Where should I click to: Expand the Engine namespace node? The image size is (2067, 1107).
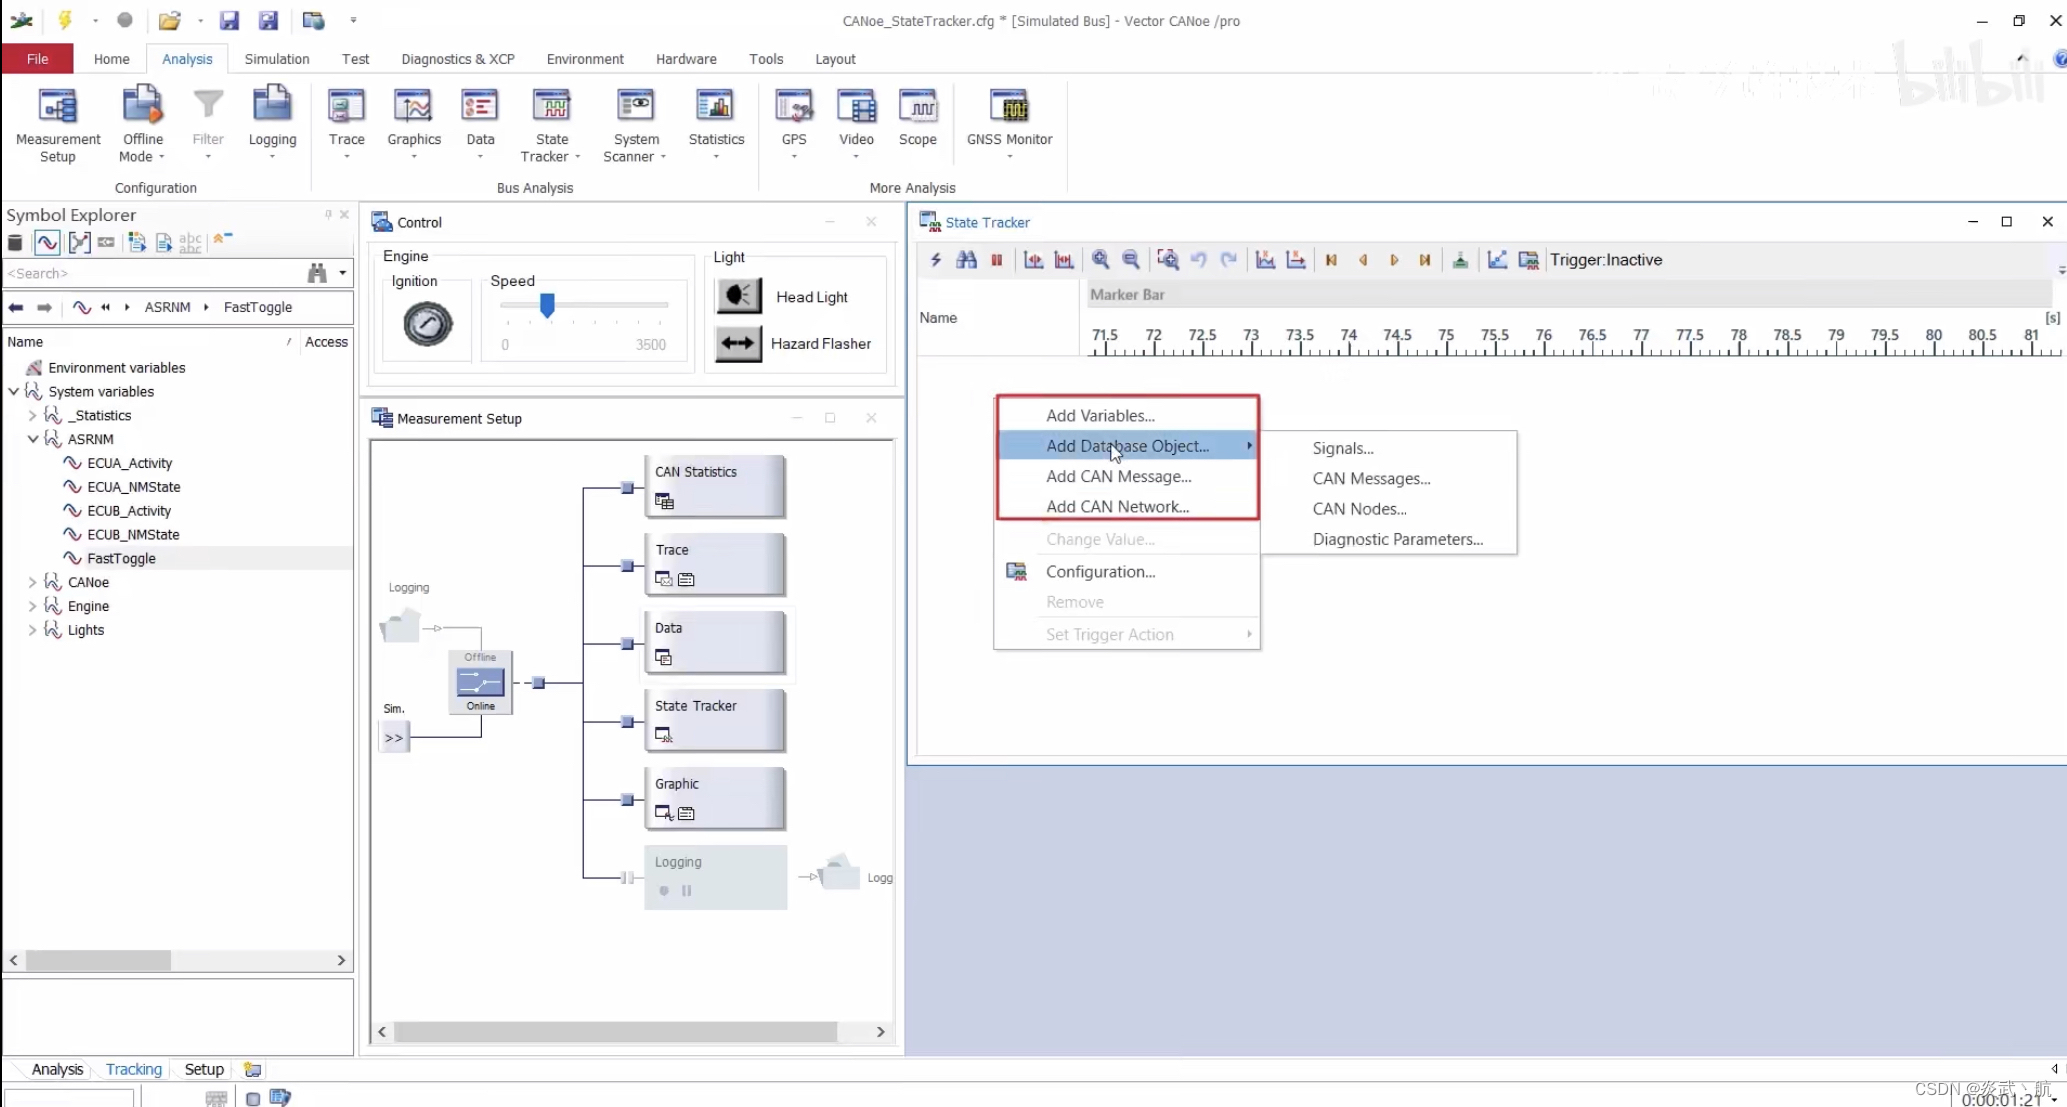point(33,606)
